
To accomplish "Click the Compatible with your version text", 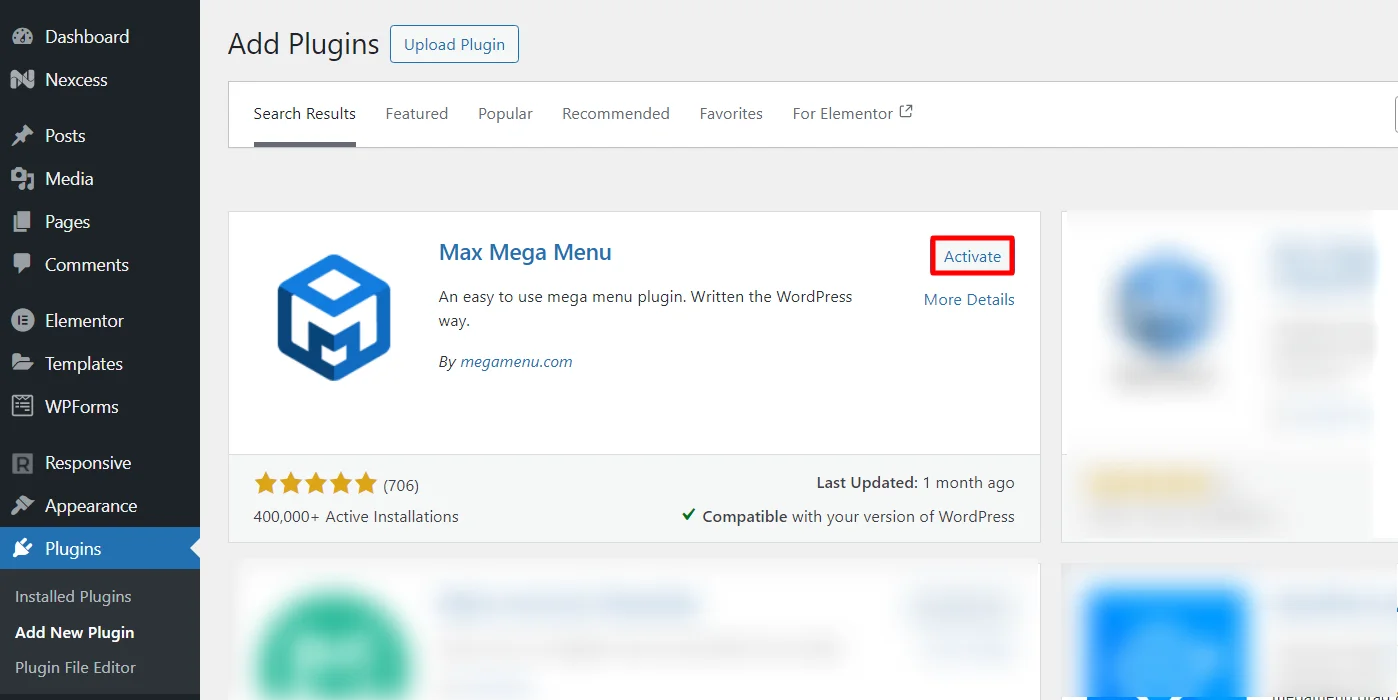I will tap(858, 517).
